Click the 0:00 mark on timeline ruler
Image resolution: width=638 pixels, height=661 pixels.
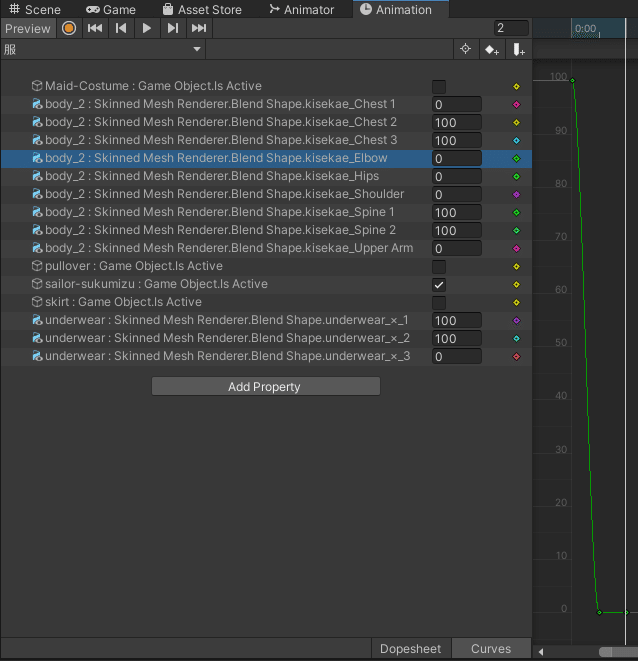point(585,29)
